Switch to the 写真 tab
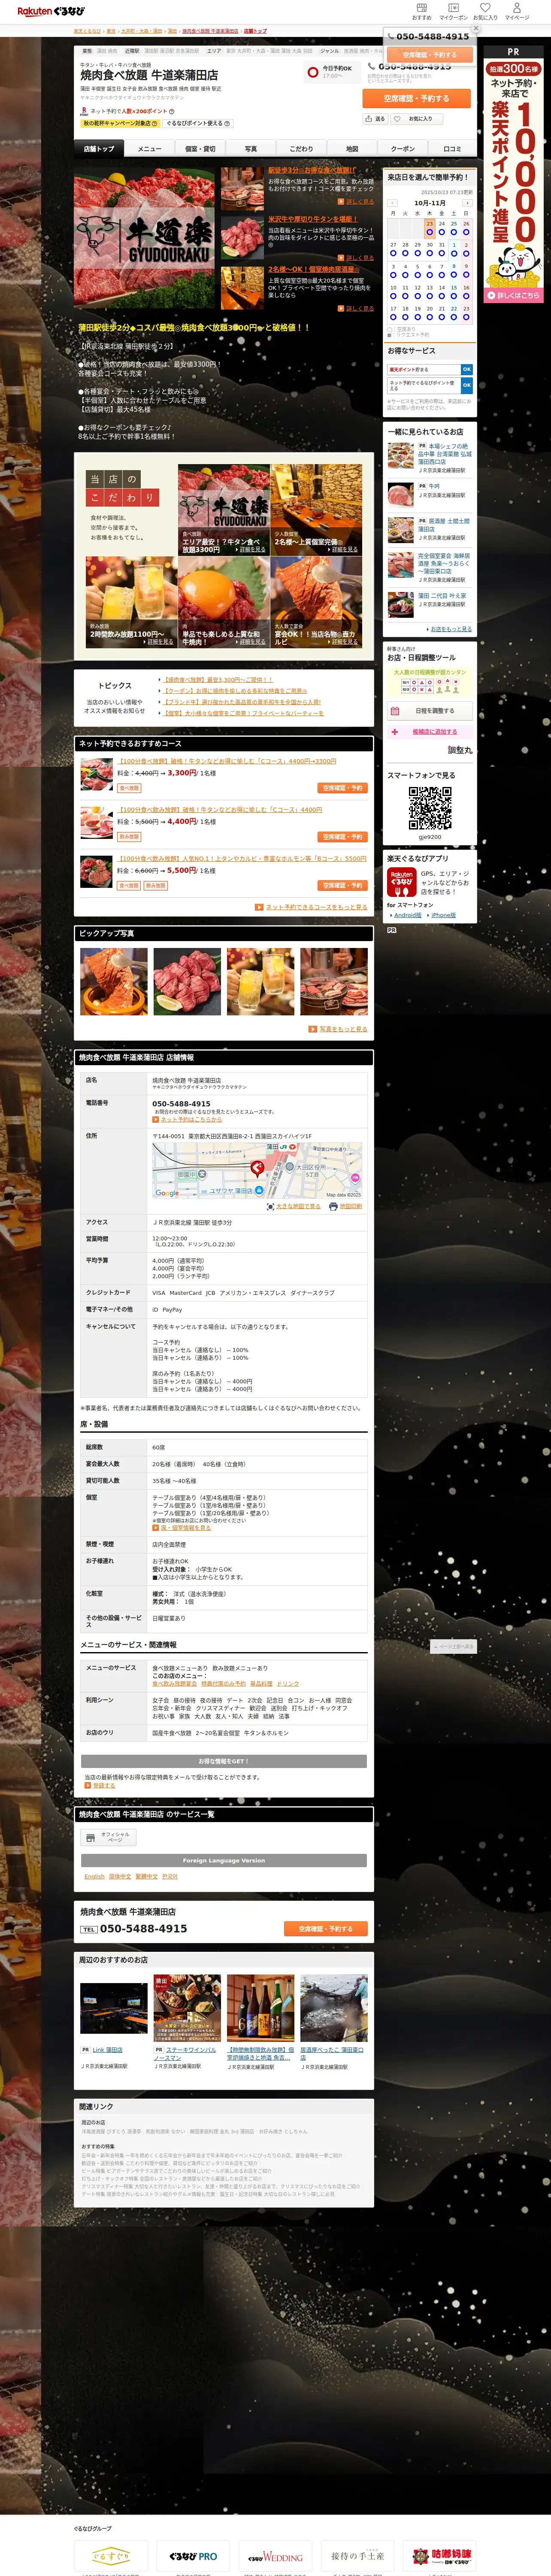Screen dimensions: 551x2576 pos(251,149)
